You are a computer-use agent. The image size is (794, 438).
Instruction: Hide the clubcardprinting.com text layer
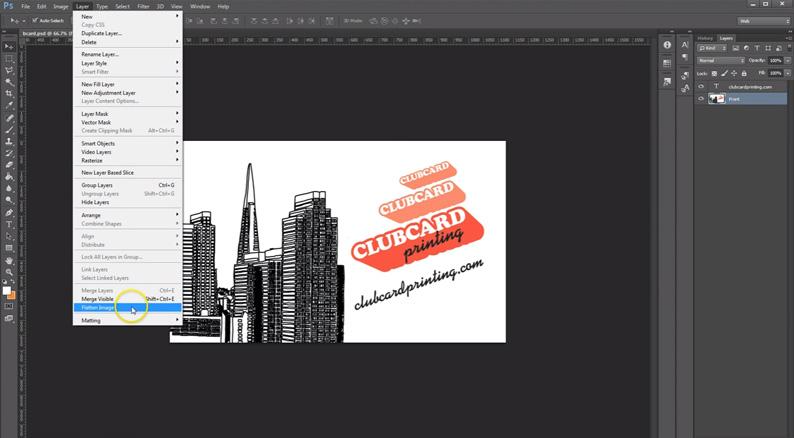tap(701, 87)
